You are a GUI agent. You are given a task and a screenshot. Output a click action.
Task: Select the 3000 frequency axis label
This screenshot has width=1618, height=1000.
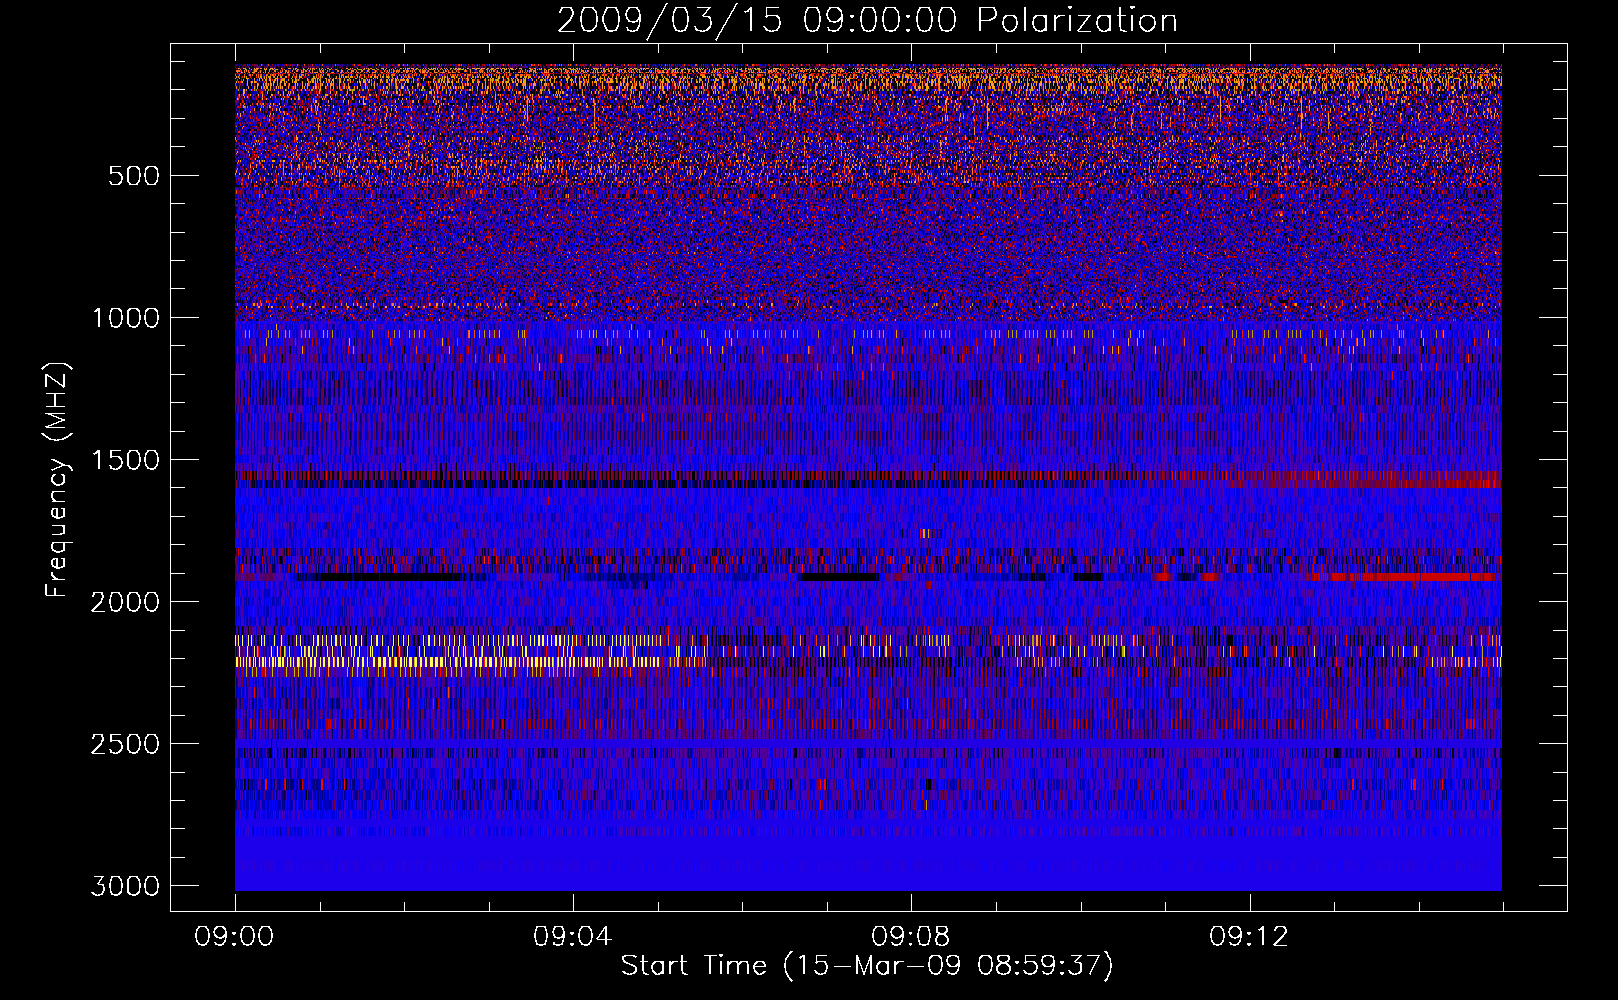(125, 886)
